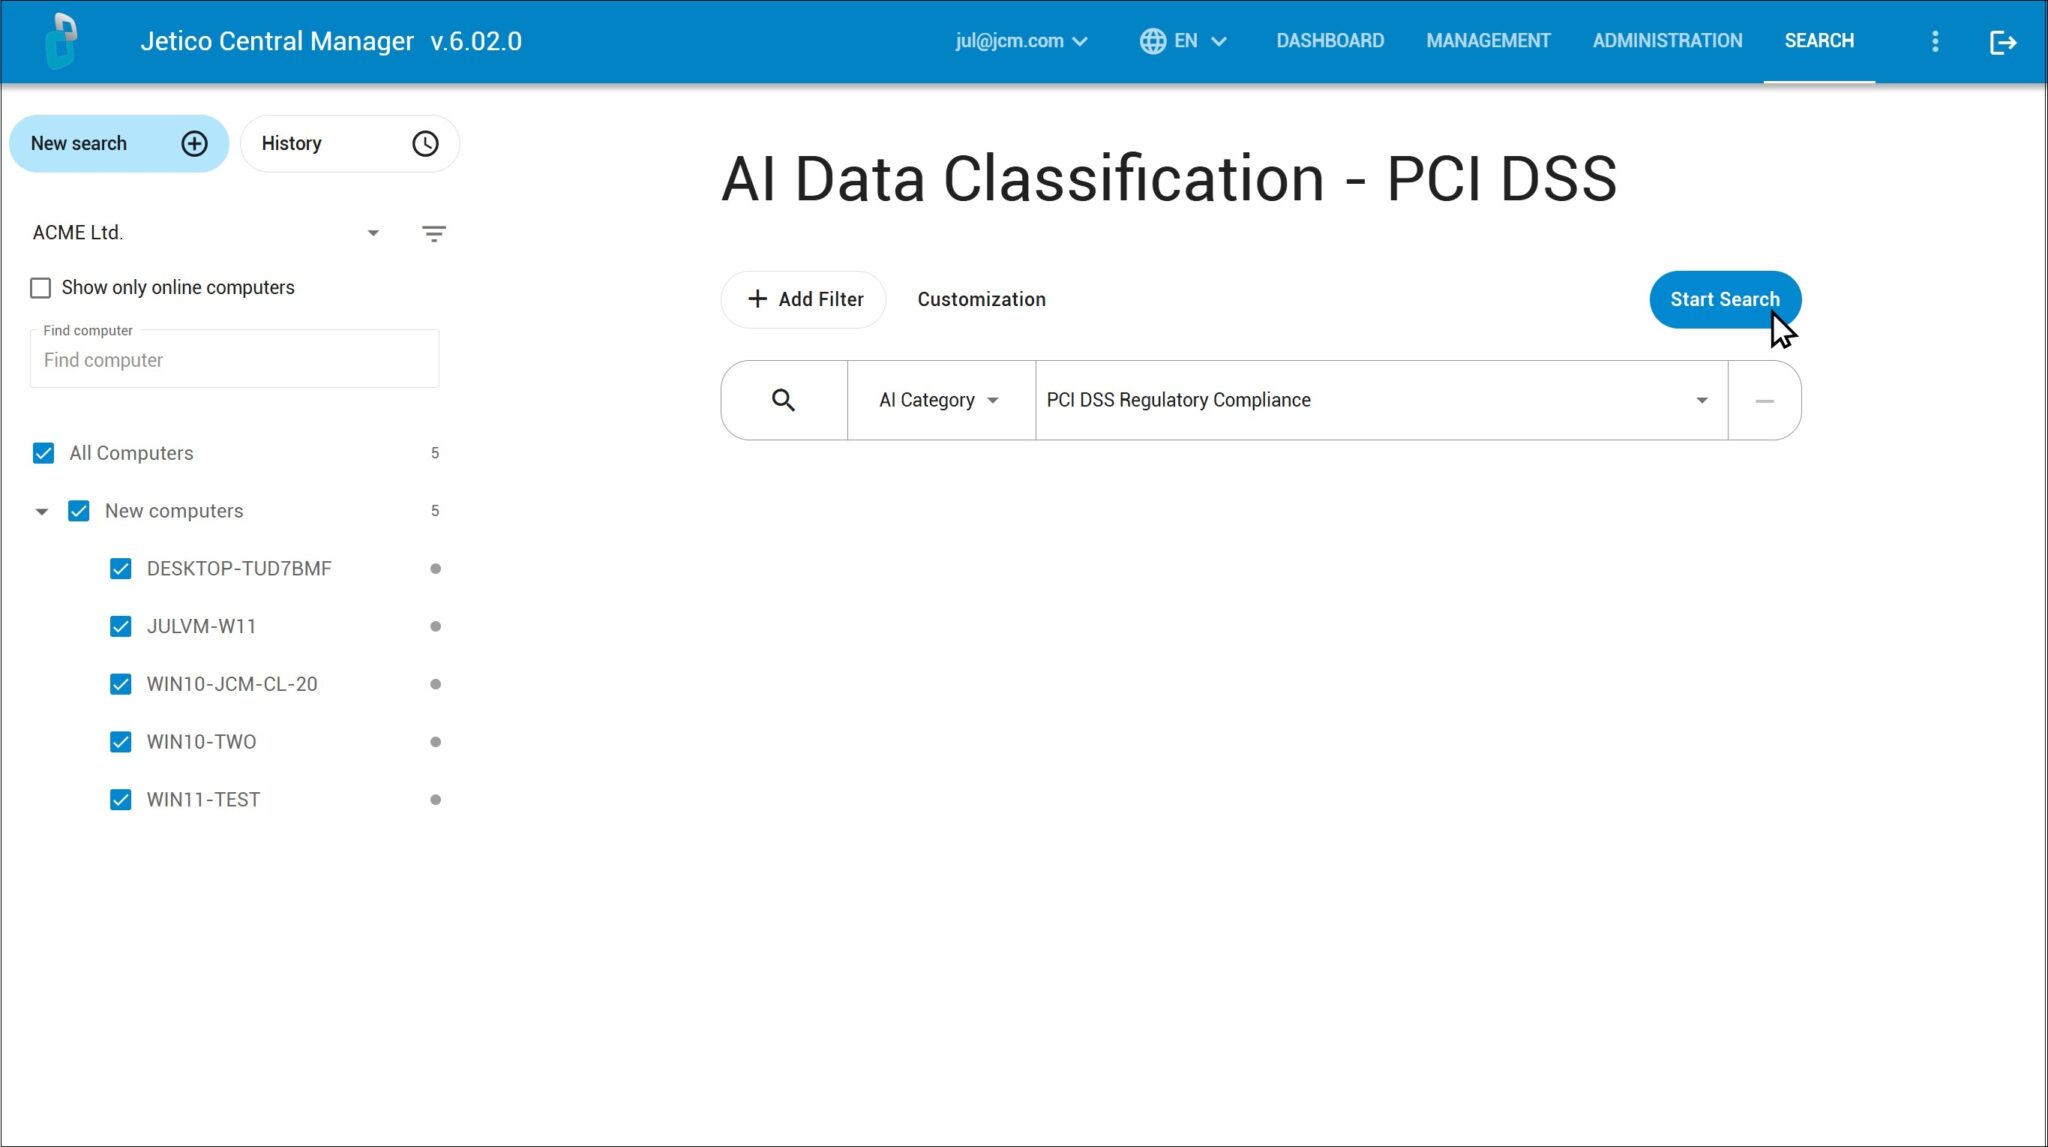Go to the DASHBOARD tab

click(x=1330, y=41)
